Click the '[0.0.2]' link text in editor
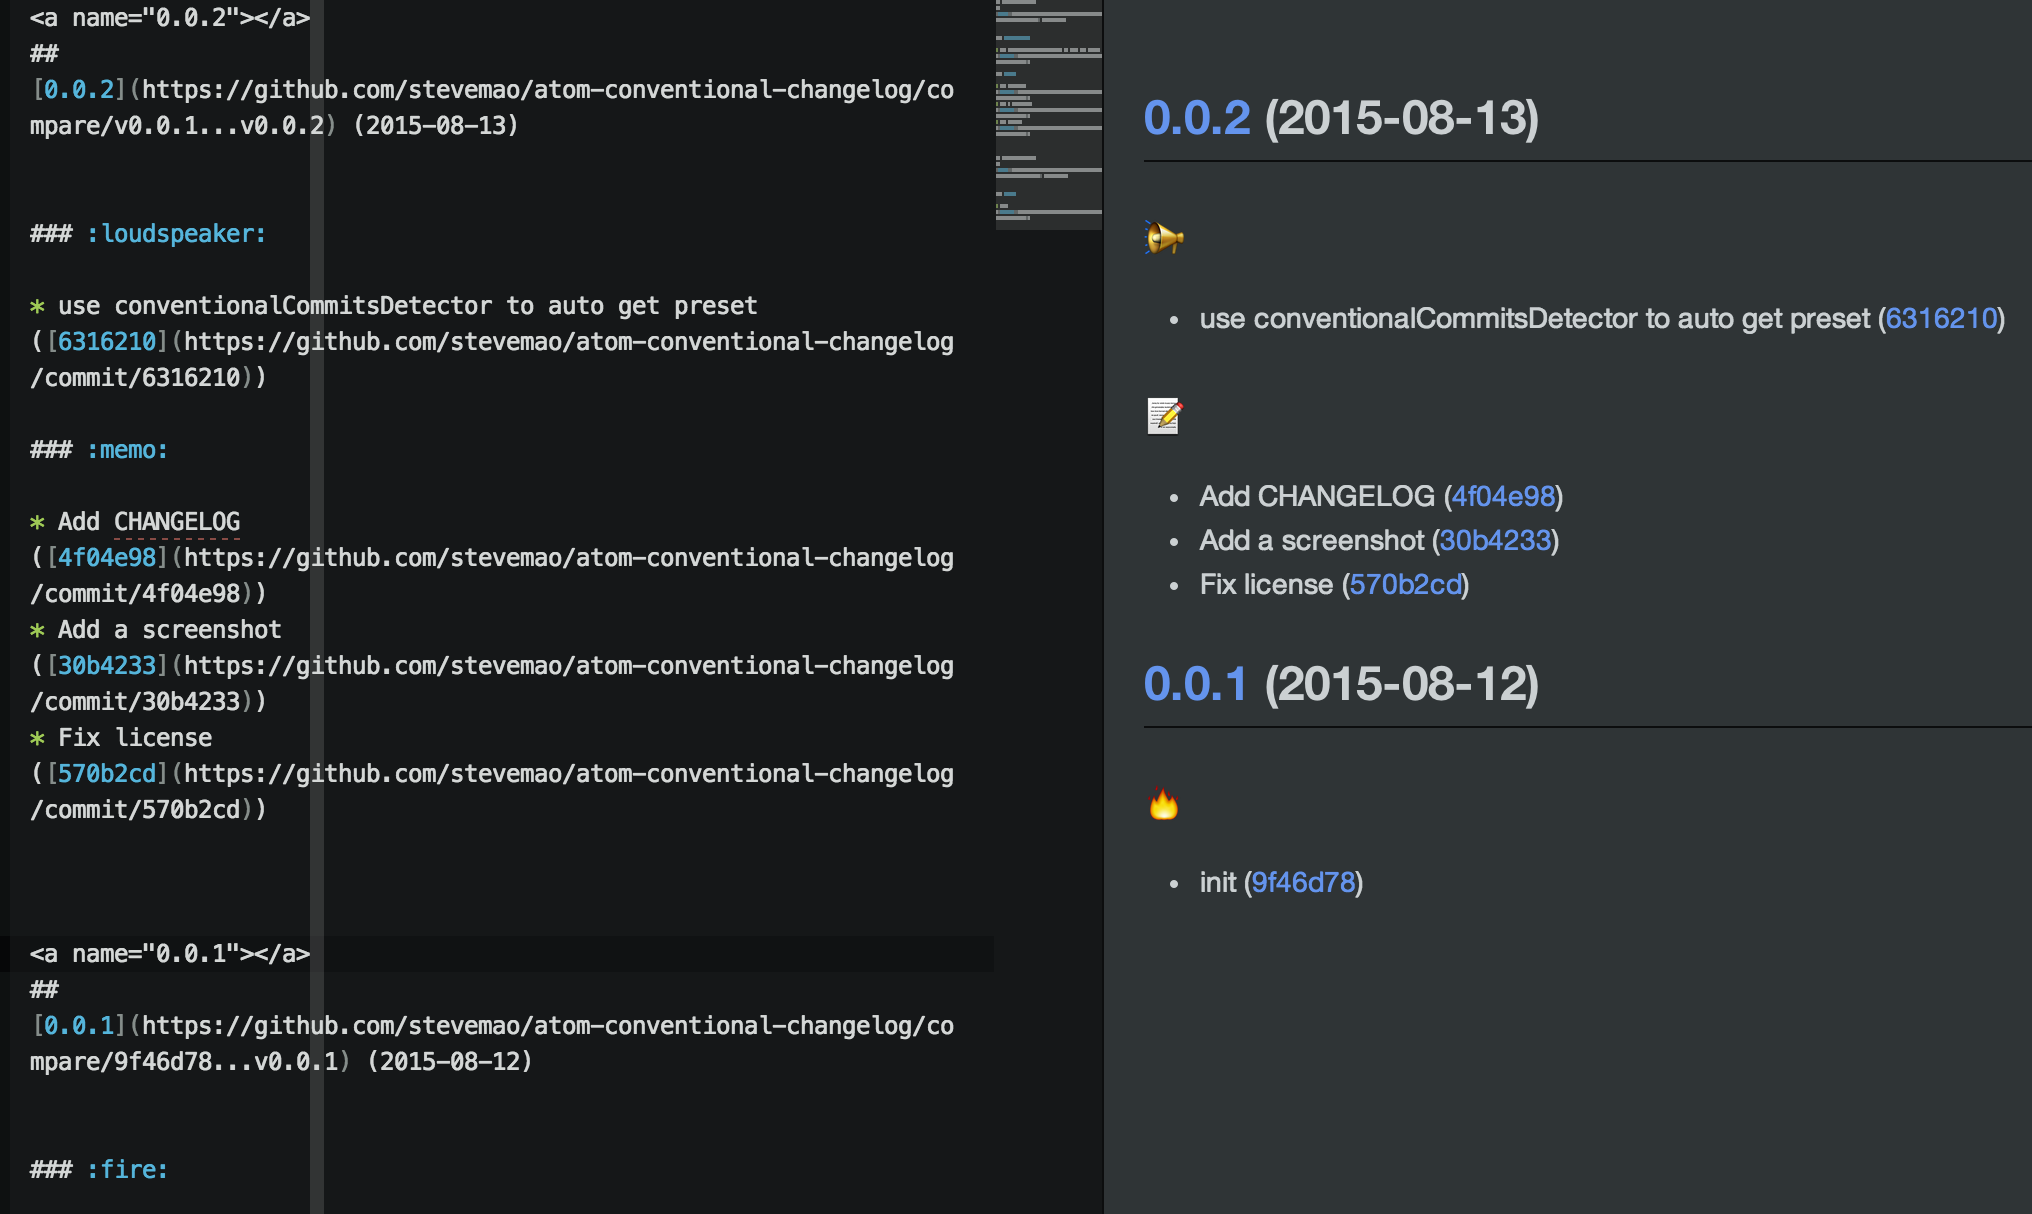 [x=78, y=90]
